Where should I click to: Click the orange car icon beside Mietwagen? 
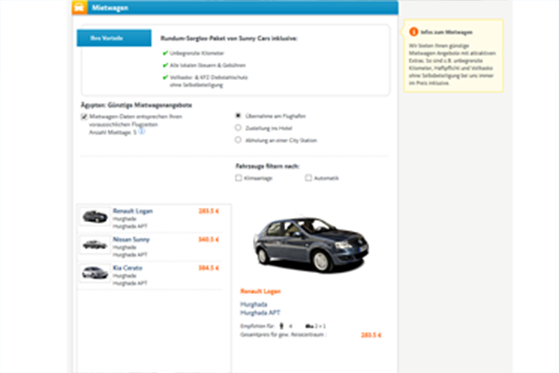click(x=79, y=7)
